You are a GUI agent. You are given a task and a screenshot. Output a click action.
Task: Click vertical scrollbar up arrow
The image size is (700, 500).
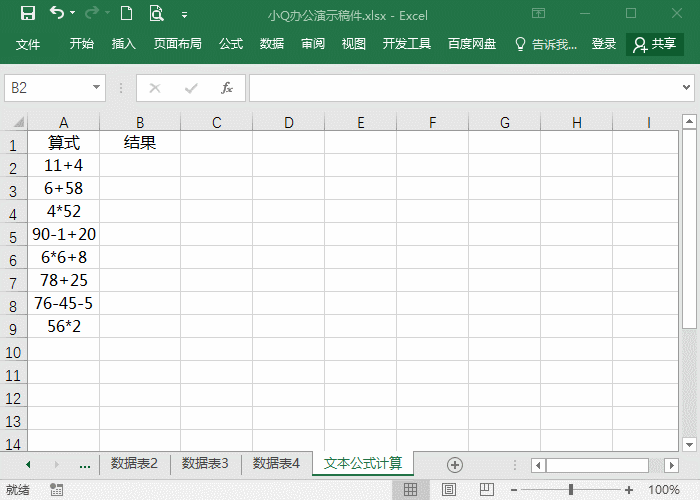[x=689, y=121]
